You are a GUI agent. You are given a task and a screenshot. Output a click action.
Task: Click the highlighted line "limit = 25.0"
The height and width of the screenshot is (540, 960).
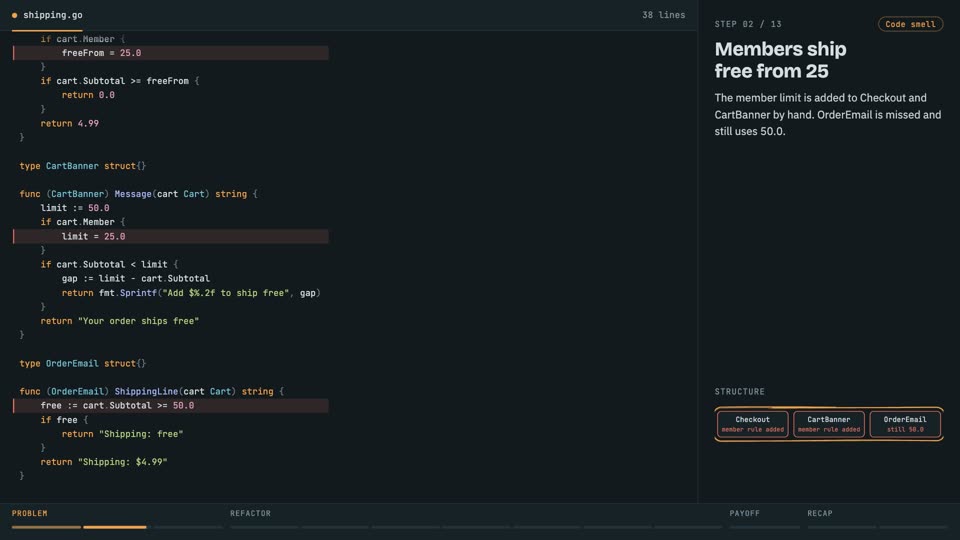[171, 236]
